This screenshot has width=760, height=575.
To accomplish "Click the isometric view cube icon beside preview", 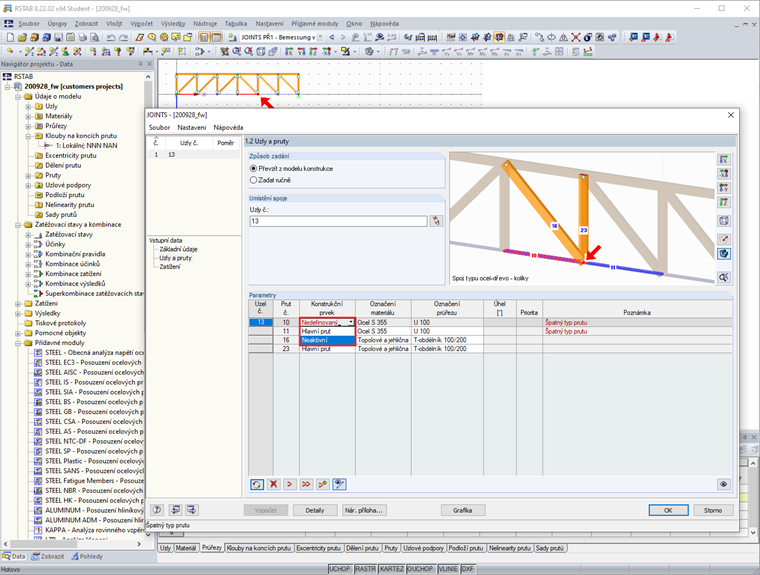I will pos(724,221).
